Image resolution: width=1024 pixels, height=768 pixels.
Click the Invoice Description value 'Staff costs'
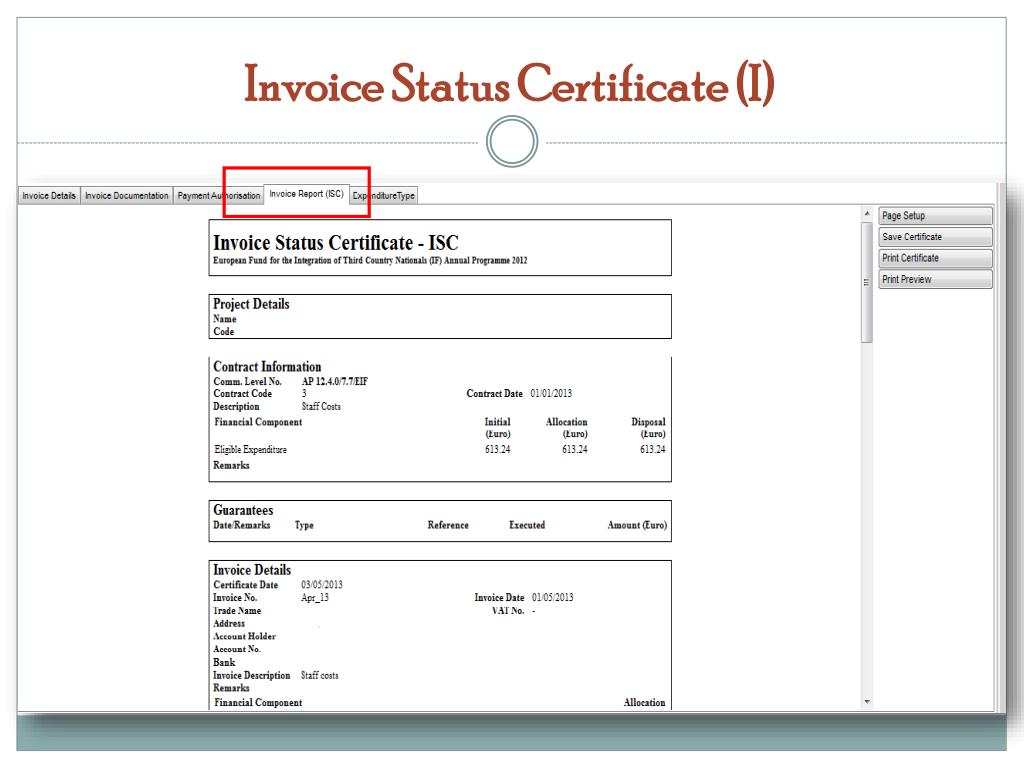point(319,675)
